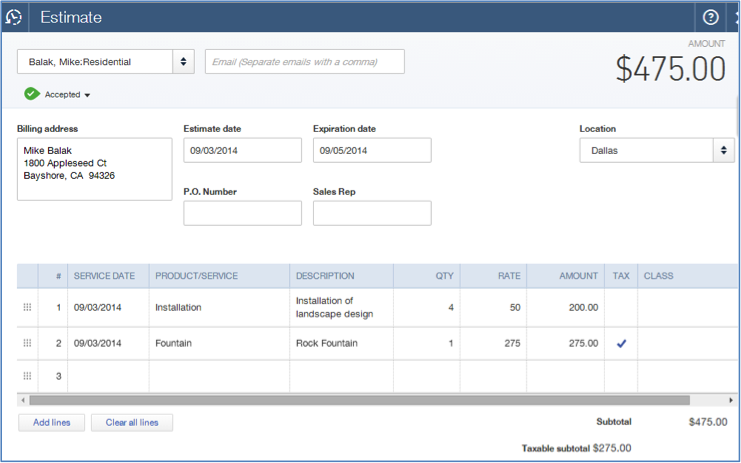Click the customer name field Balak, Mike:Residential
741x463 pixels.
click(x=95, y=61)
